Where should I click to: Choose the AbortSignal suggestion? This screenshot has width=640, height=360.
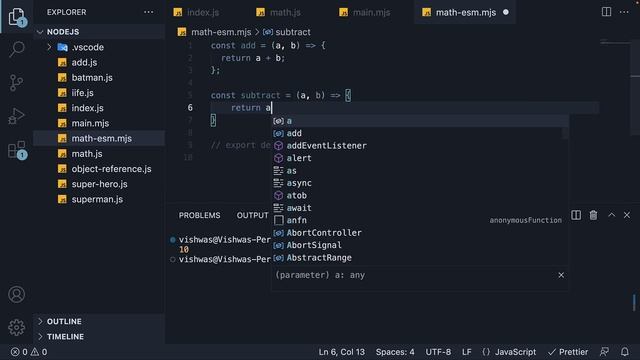(x=420, y=245)
